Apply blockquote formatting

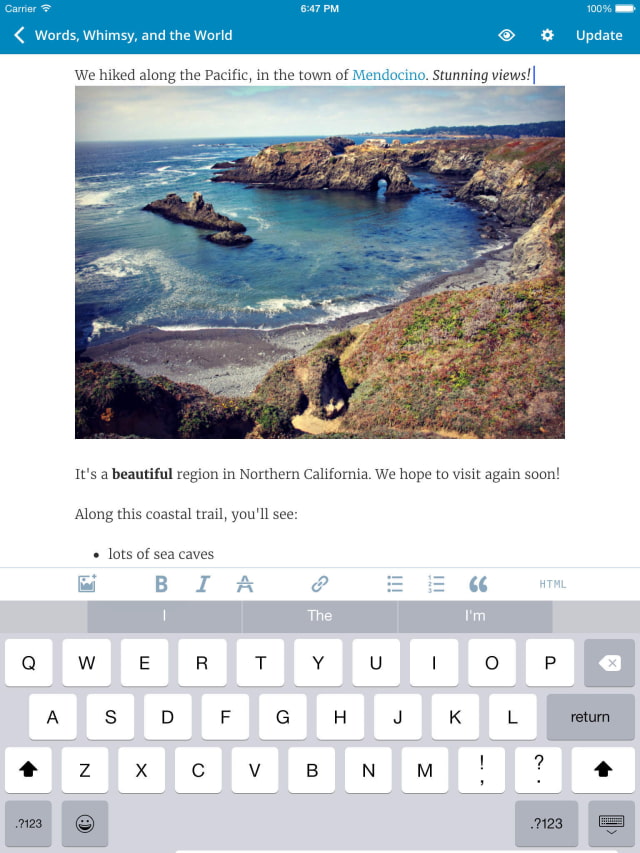pos(478,584)
